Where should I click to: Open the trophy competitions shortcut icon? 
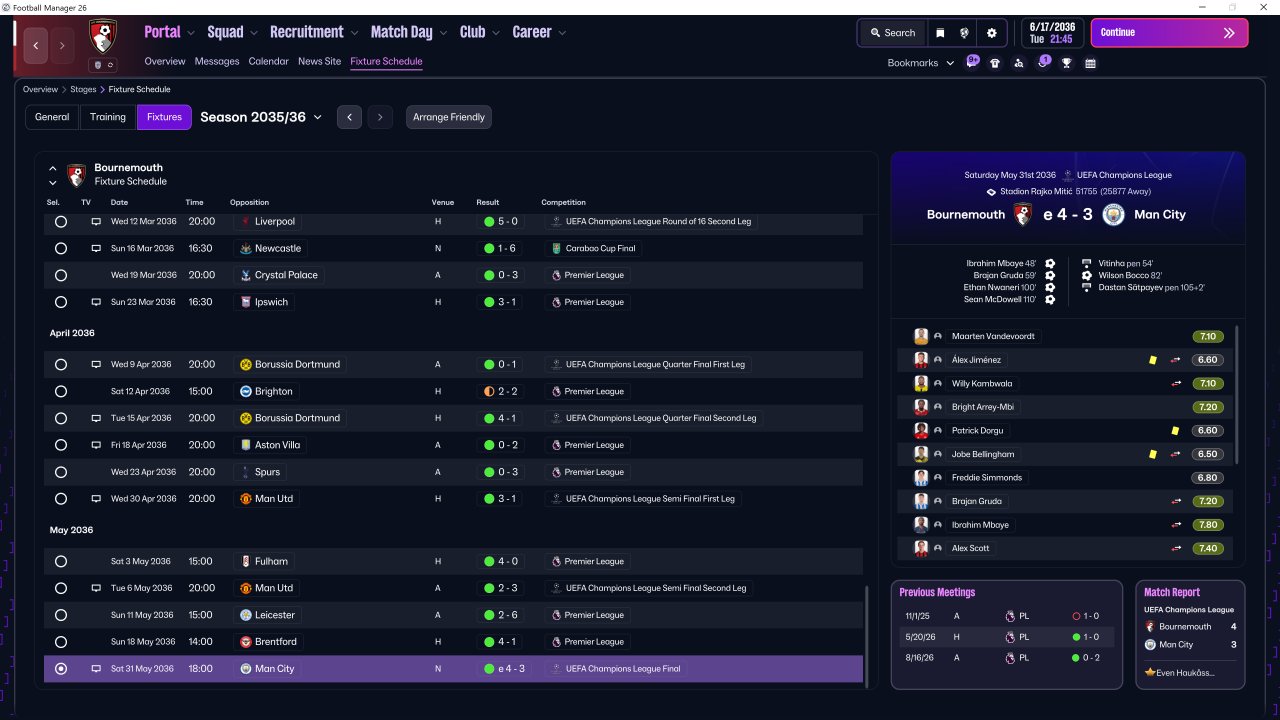click(x=1067, y=63)
